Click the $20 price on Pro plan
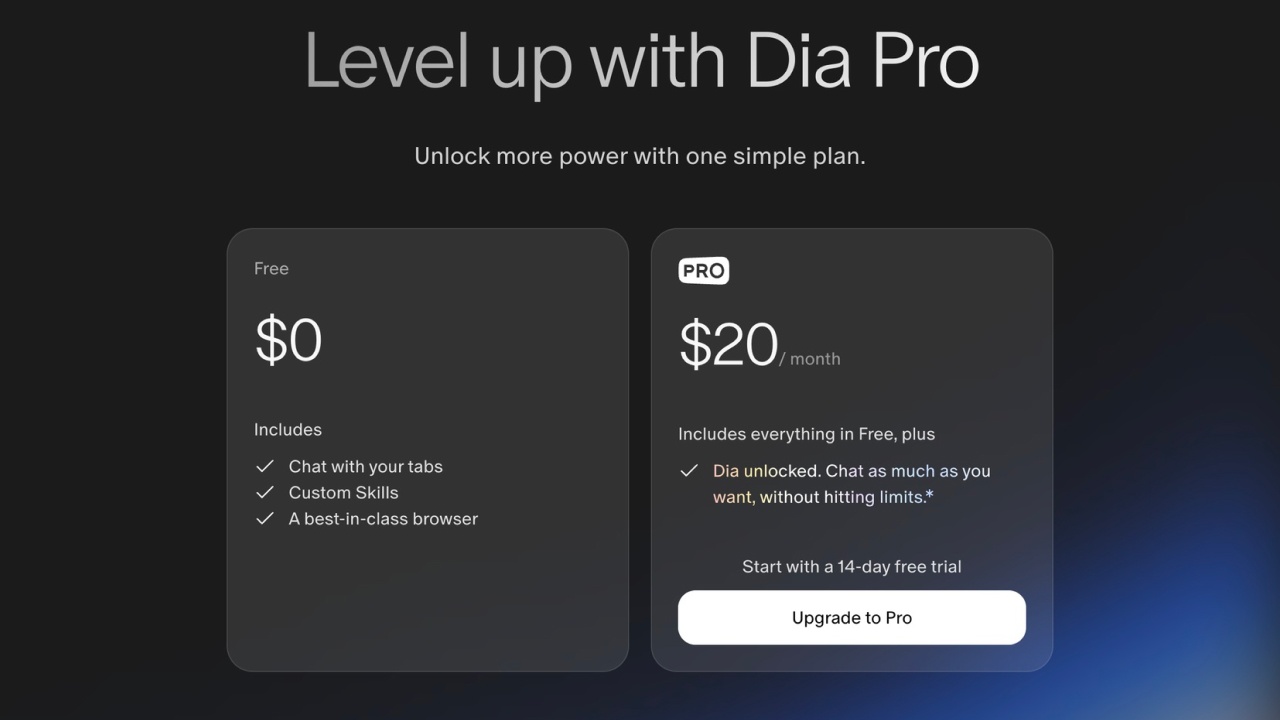Viewport: 1280px width, 720px height. tap(728, 345)
